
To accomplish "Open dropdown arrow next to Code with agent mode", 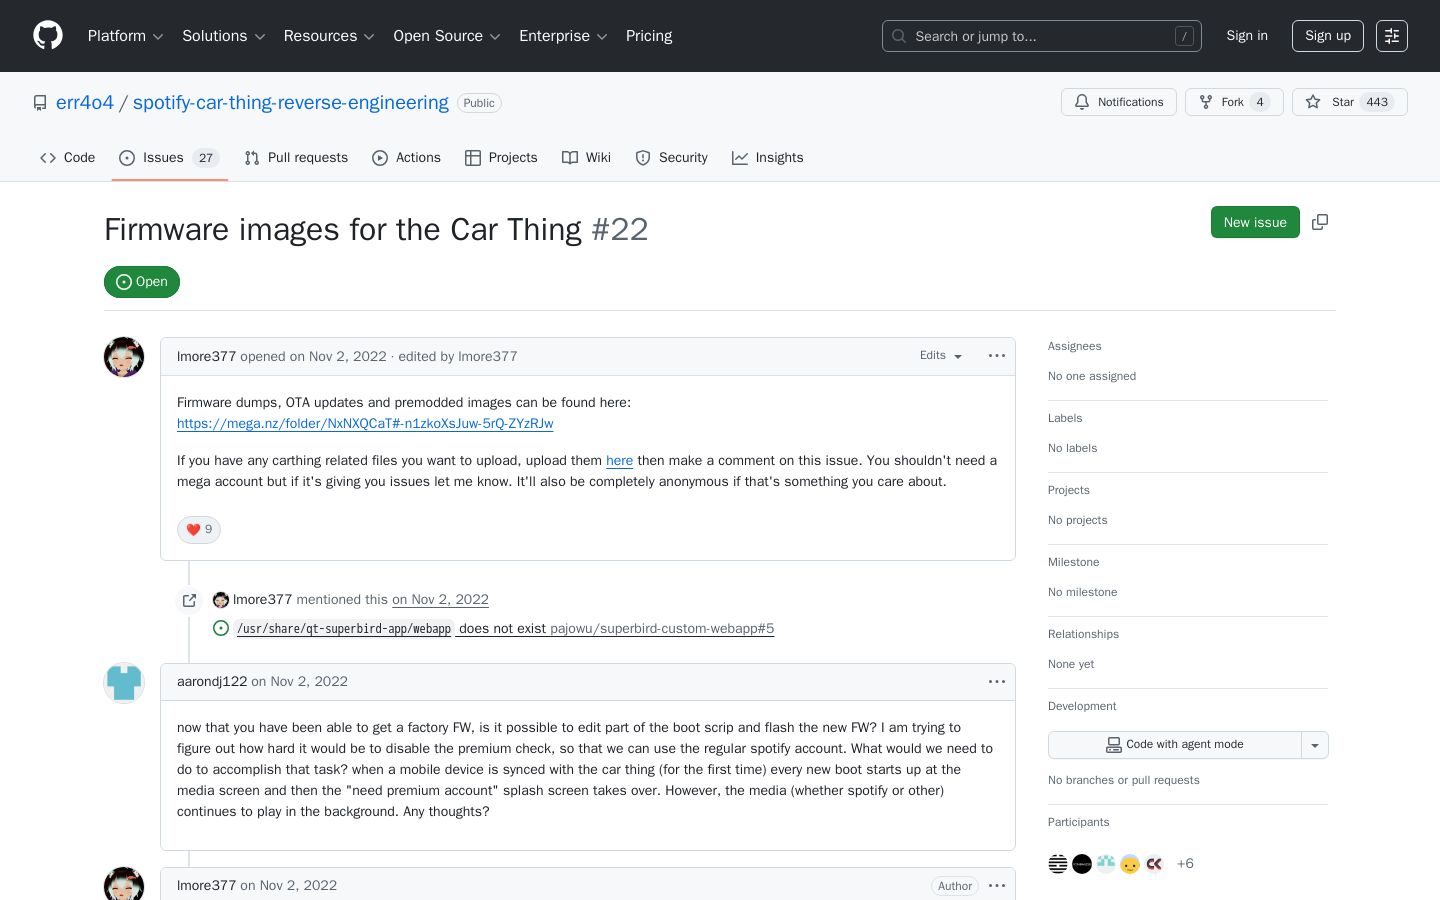I will coord(1315,745).
